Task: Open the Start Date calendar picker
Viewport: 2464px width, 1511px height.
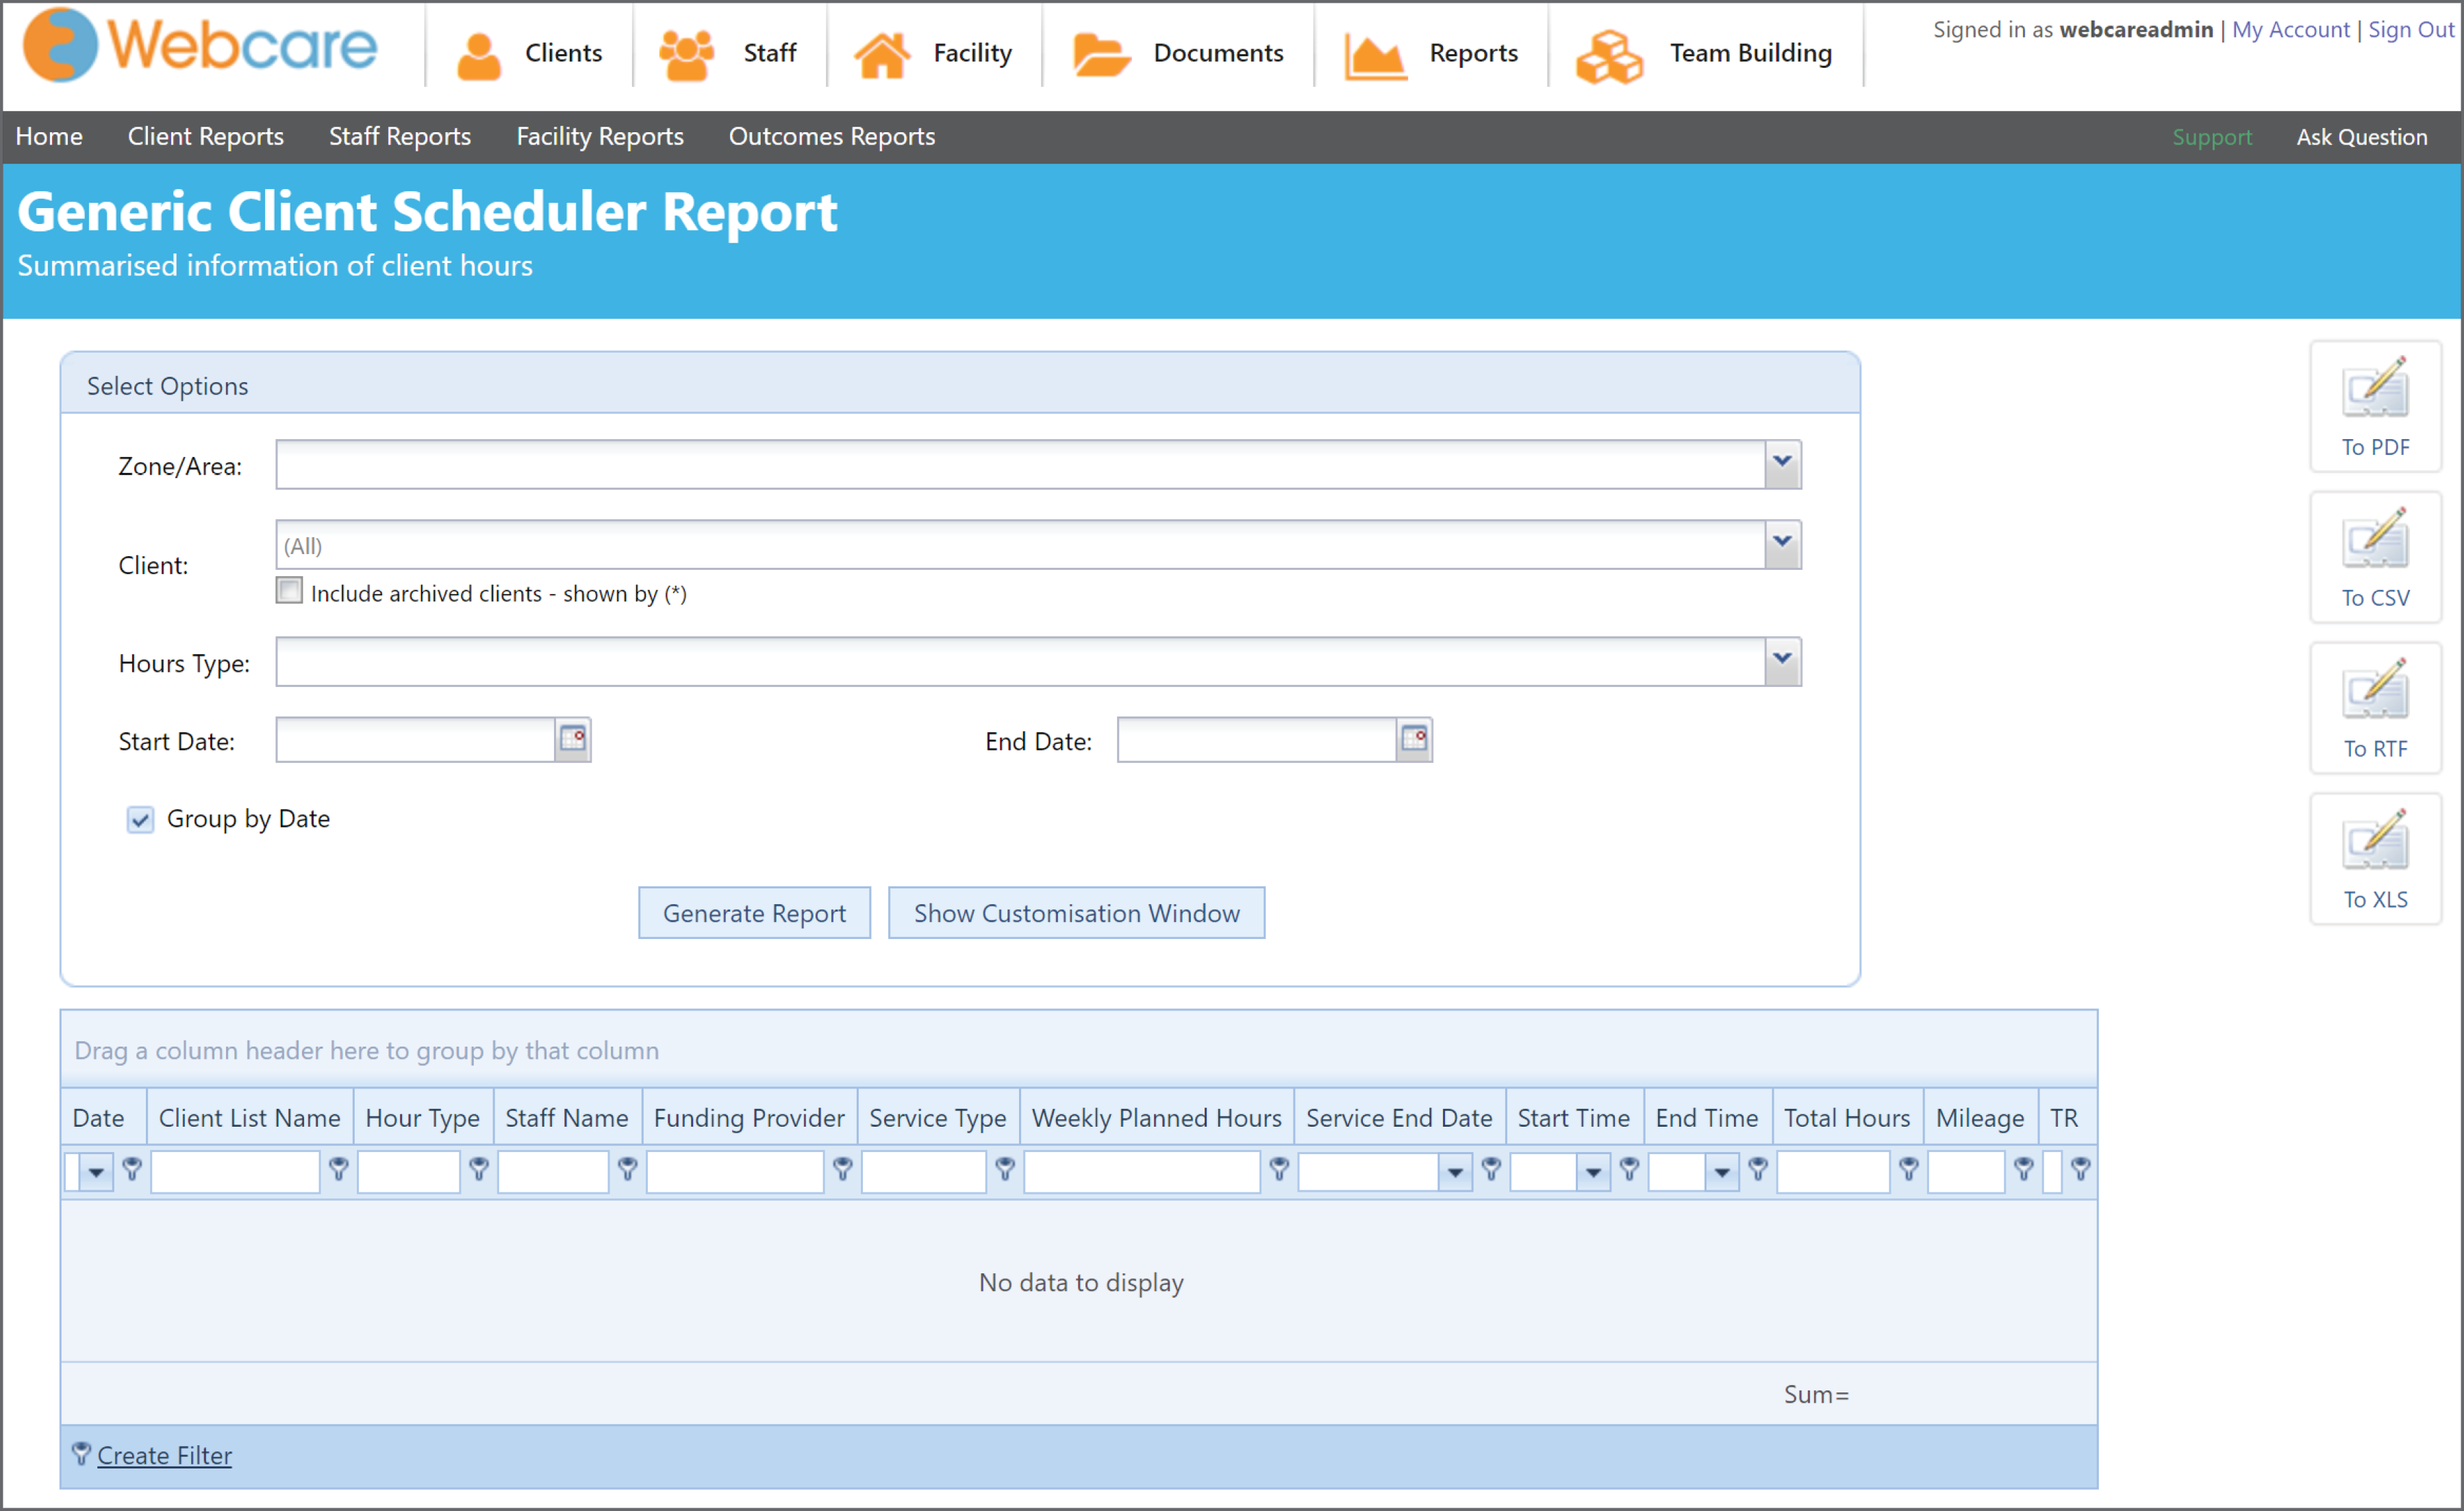Action: [x=573, y=739]
